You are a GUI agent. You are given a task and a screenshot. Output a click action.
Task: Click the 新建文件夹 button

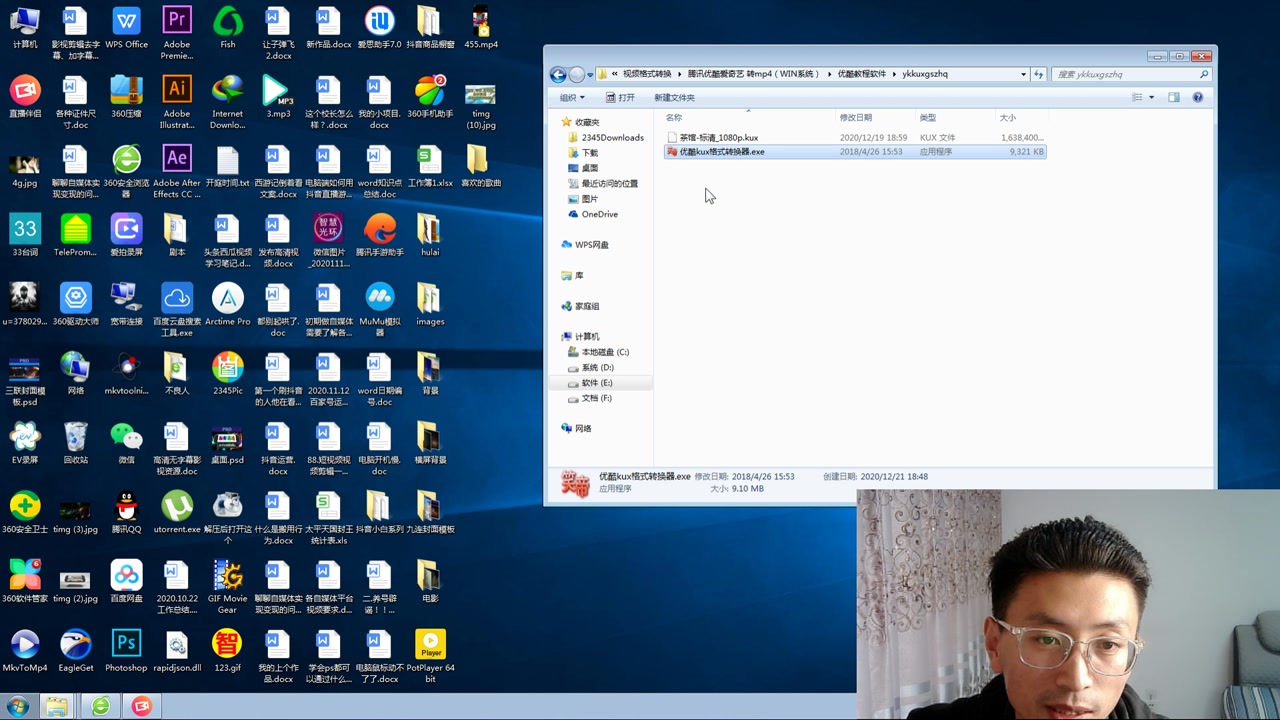click(x=674, y=97)
